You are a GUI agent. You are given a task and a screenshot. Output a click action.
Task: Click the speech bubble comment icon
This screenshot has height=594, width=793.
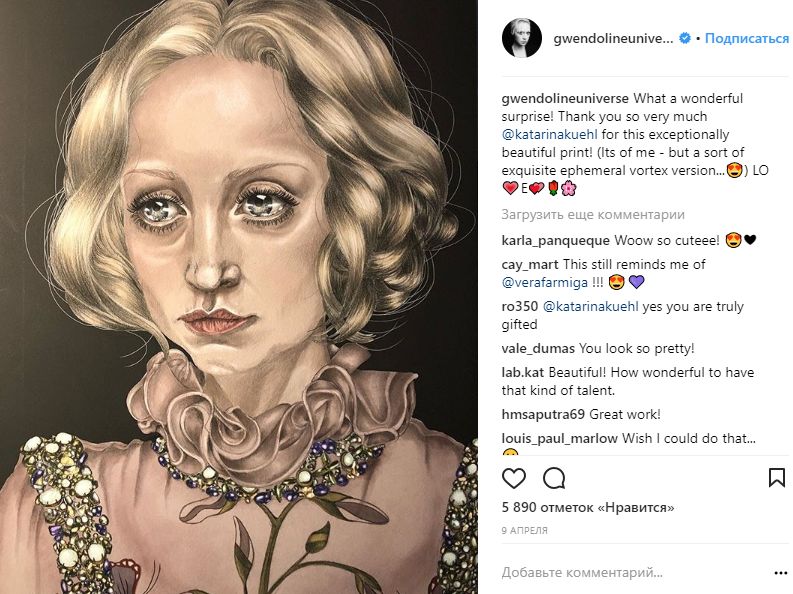tap(554, 478)
